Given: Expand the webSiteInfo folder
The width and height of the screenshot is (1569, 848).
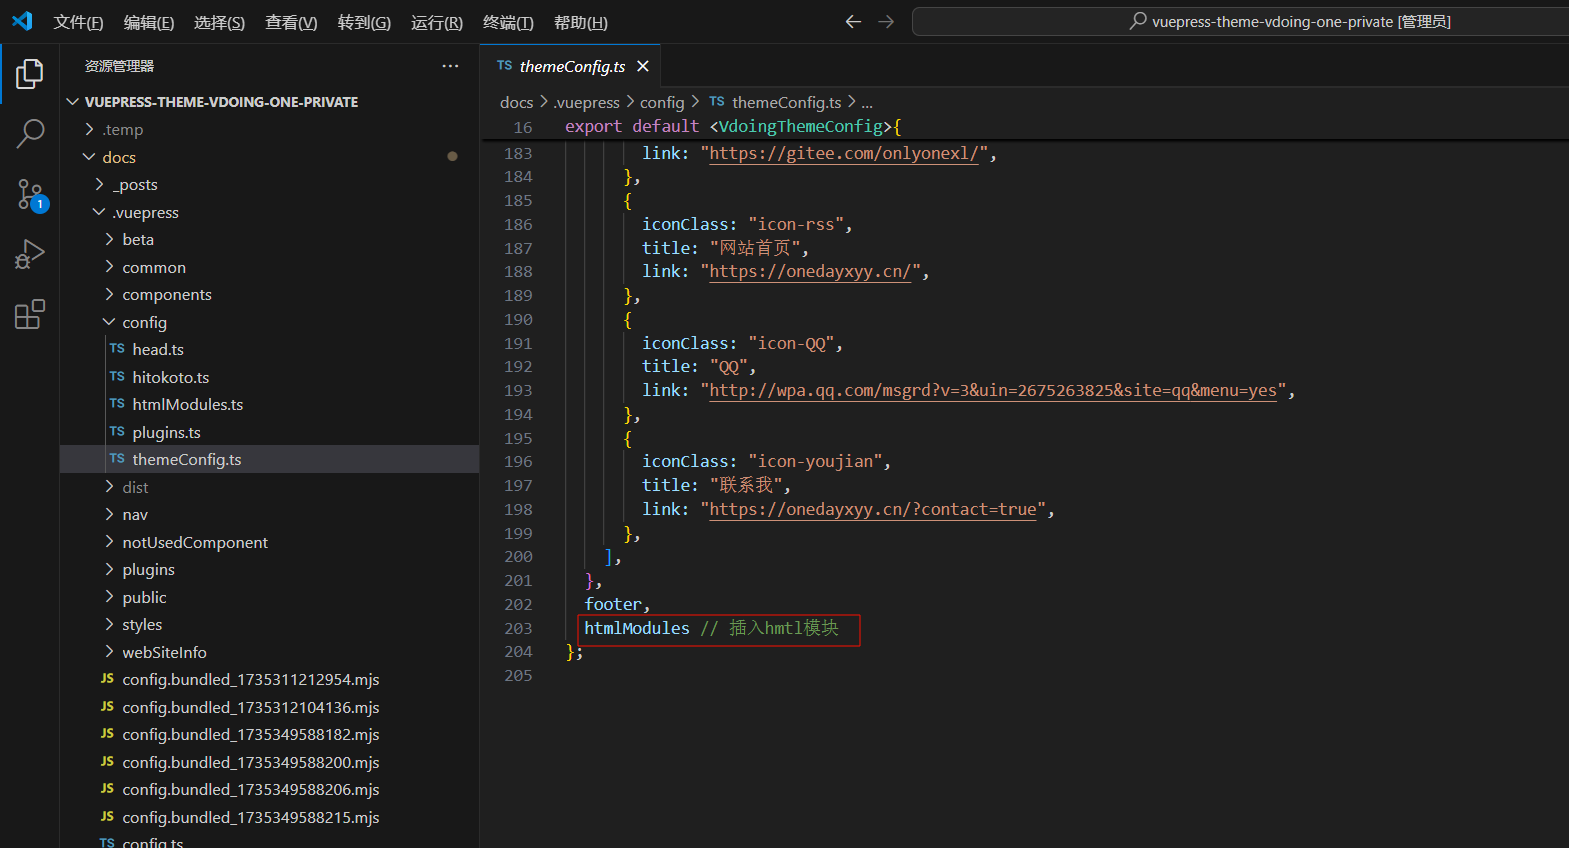Looking at the screenshot, I should [109, 652].
